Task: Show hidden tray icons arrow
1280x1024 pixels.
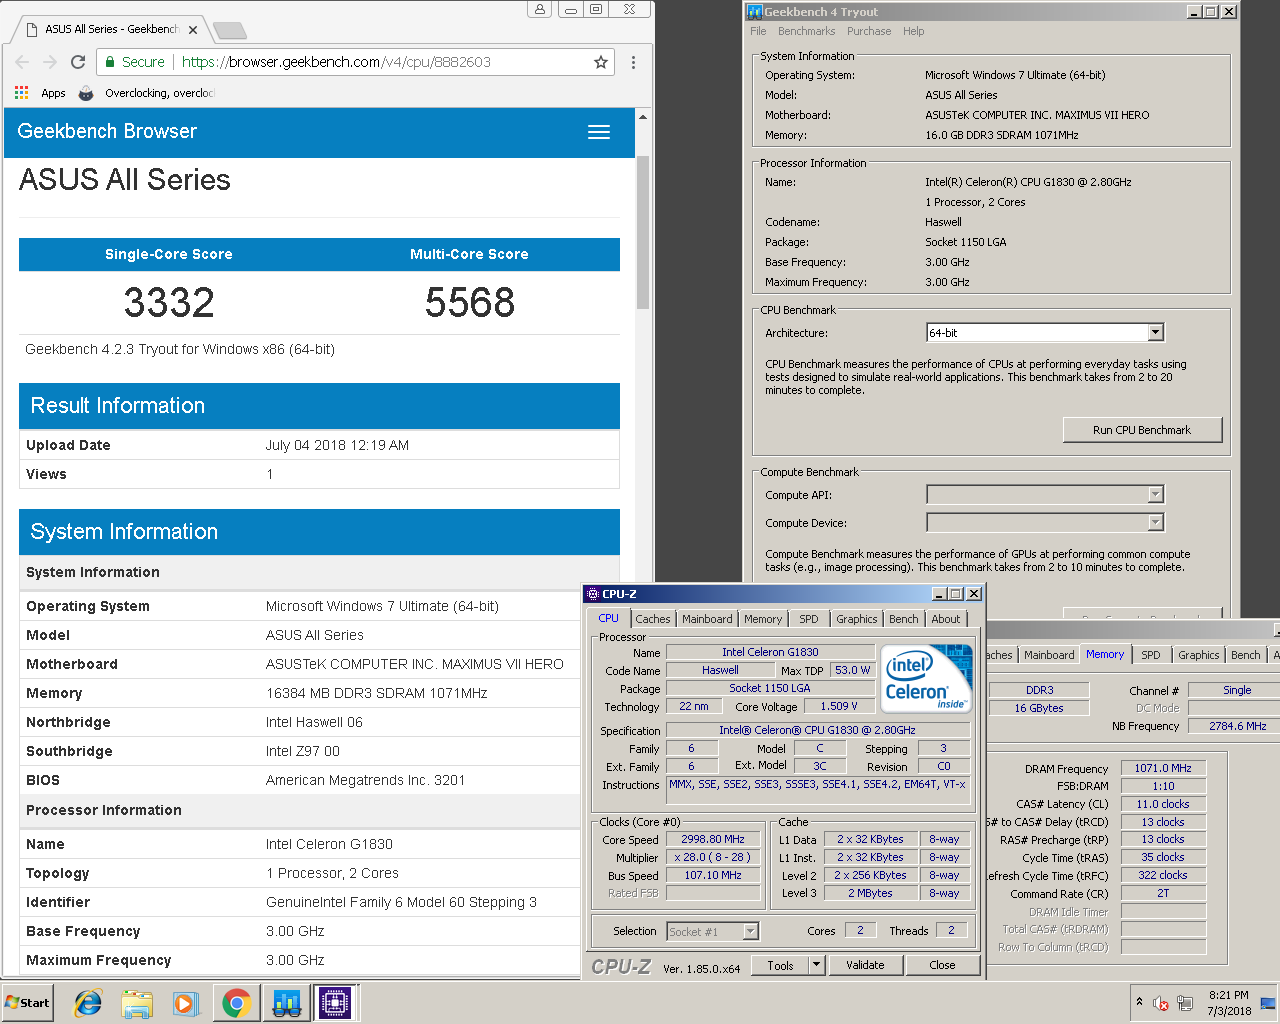Action: click(1139, 1002)
